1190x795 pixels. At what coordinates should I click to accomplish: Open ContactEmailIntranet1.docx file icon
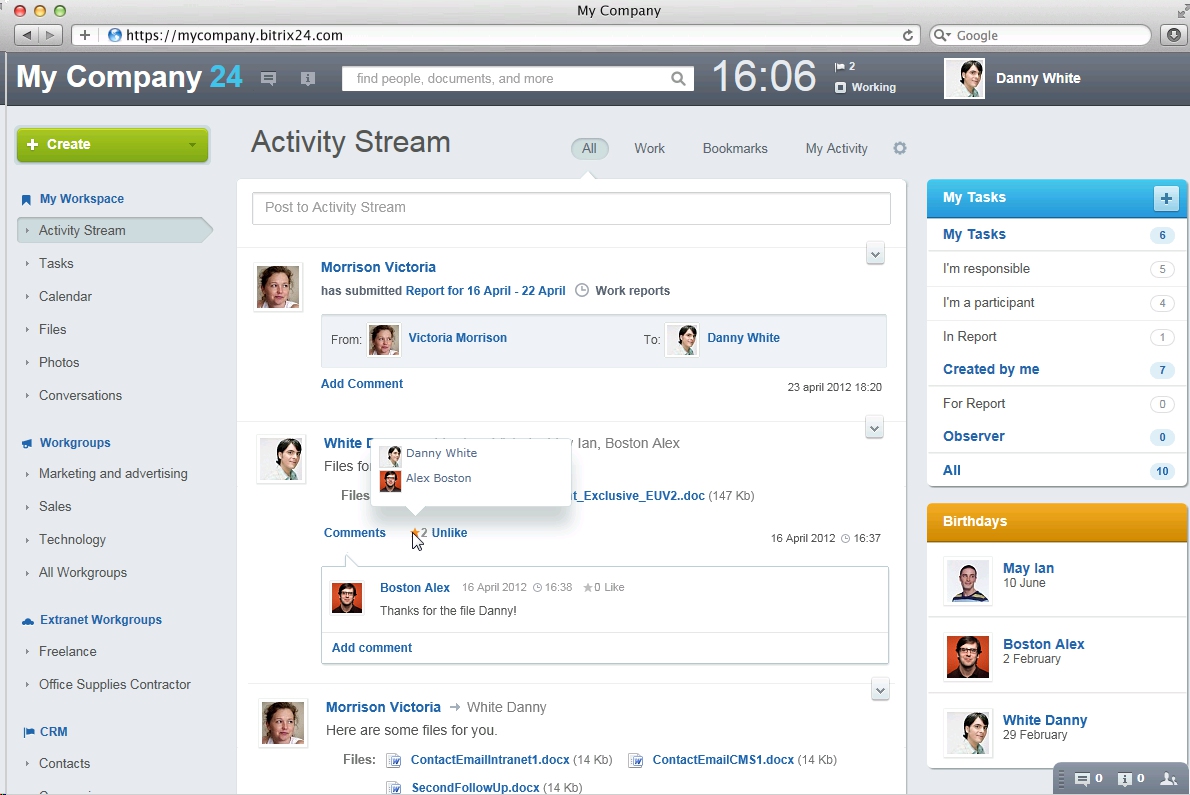tap(394, 760)
